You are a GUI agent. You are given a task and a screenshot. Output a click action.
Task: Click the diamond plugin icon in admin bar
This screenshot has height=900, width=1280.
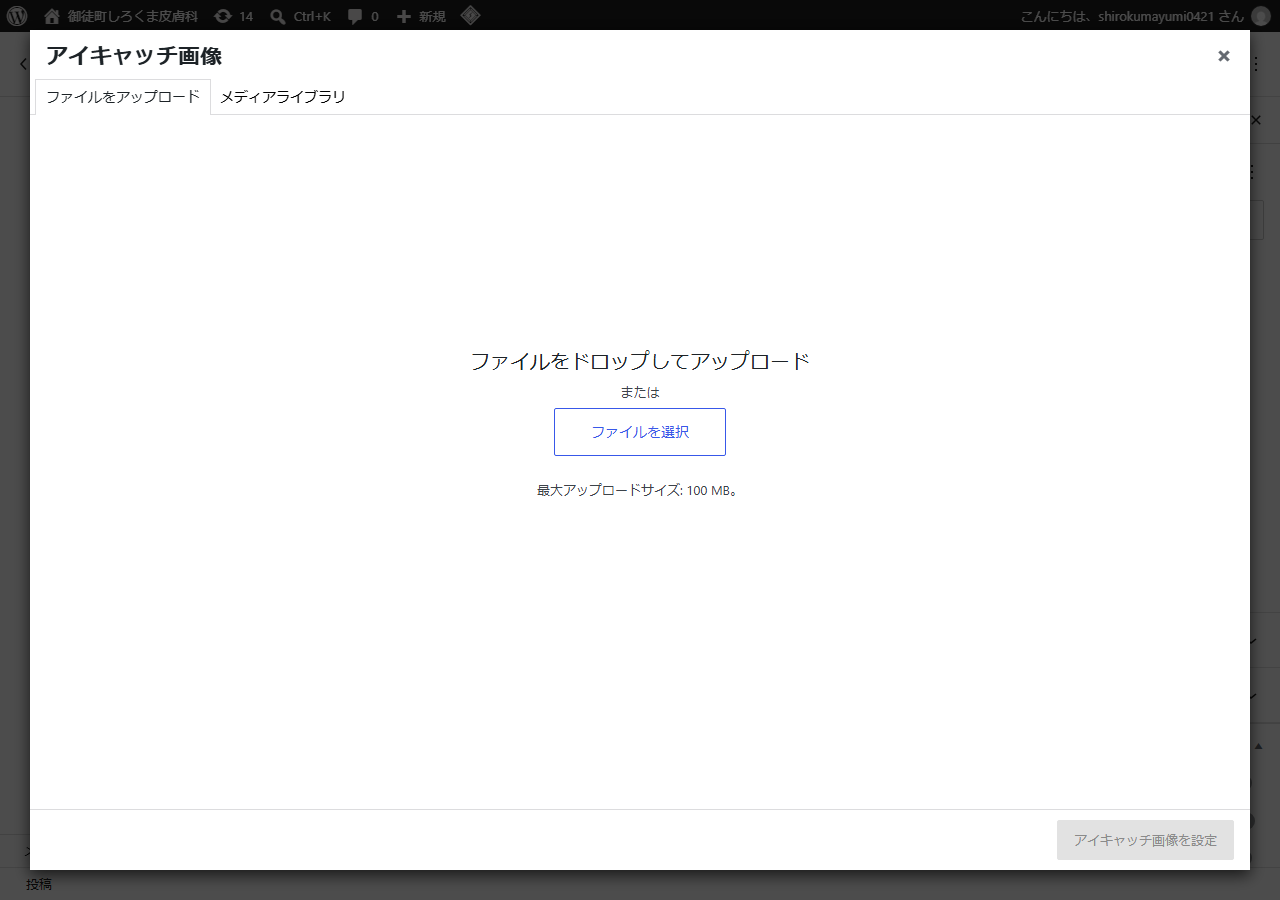click(x=470, y=16)
